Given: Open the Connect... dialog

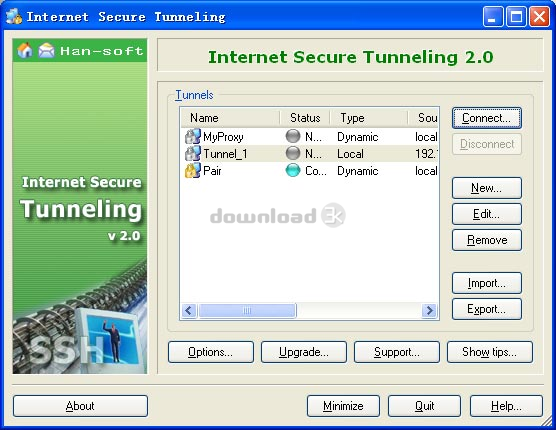Looking at the screenshot, I should tap(486, 118).
